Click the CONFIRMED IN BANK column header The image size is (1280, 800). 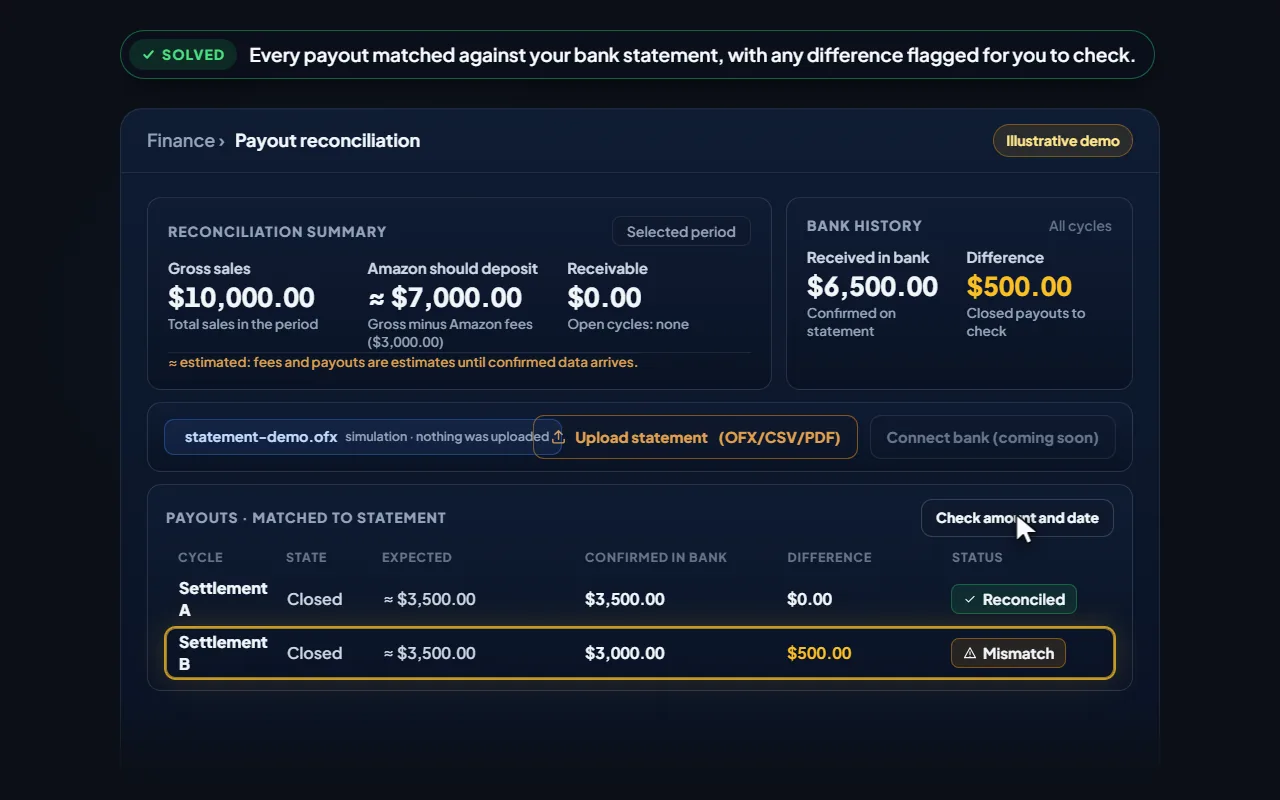click(x=656, y=557)
